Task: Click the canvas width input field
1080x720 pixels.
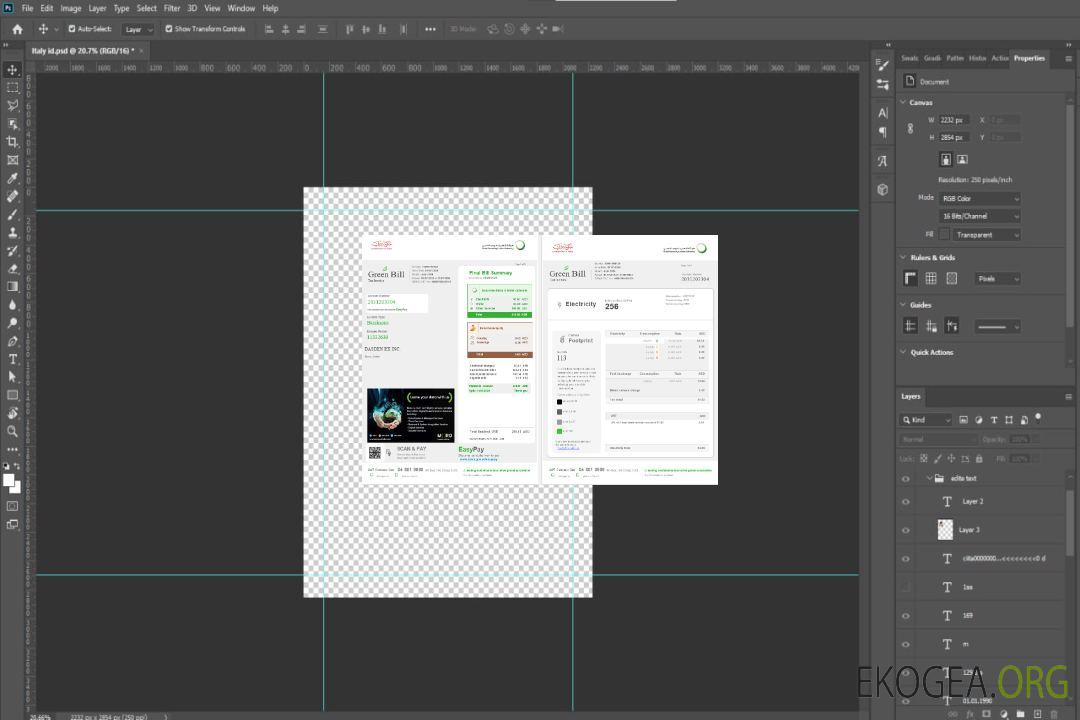Action: pyautogui.click(x=954, y=120)
